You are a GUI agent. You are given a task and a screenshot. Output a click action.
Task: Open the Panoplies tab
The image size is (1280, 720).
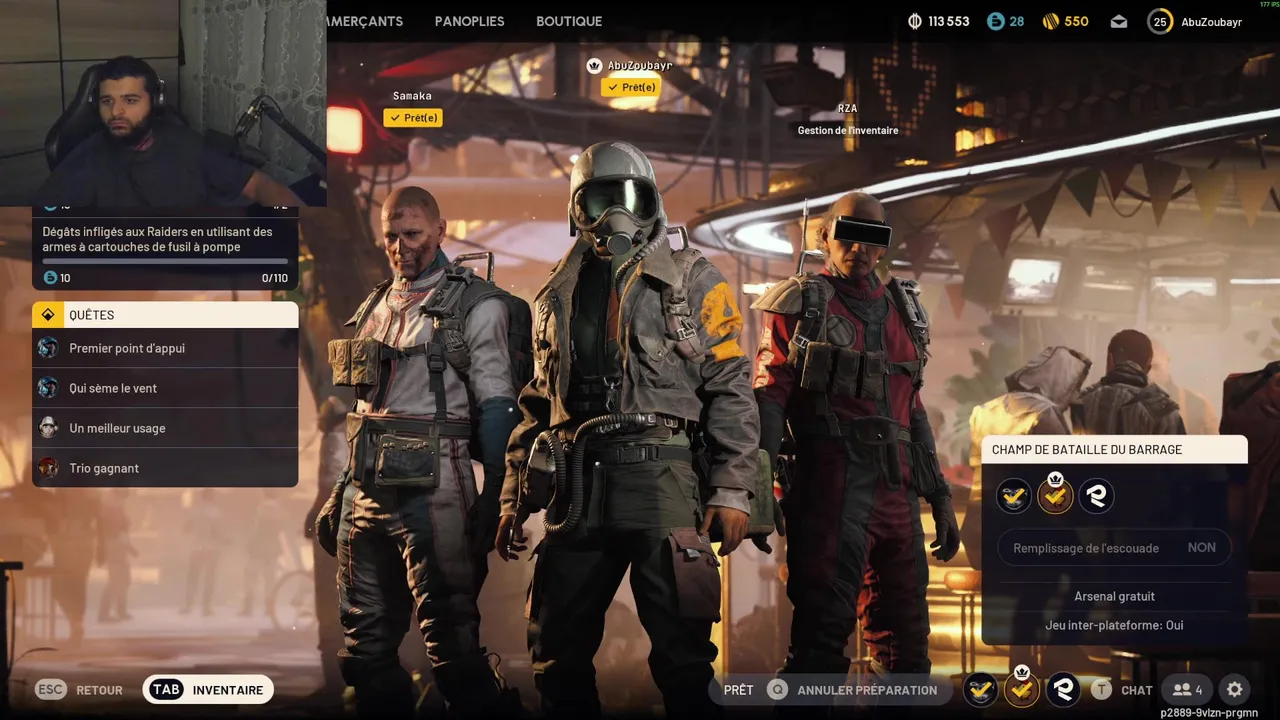coord(469,21)
